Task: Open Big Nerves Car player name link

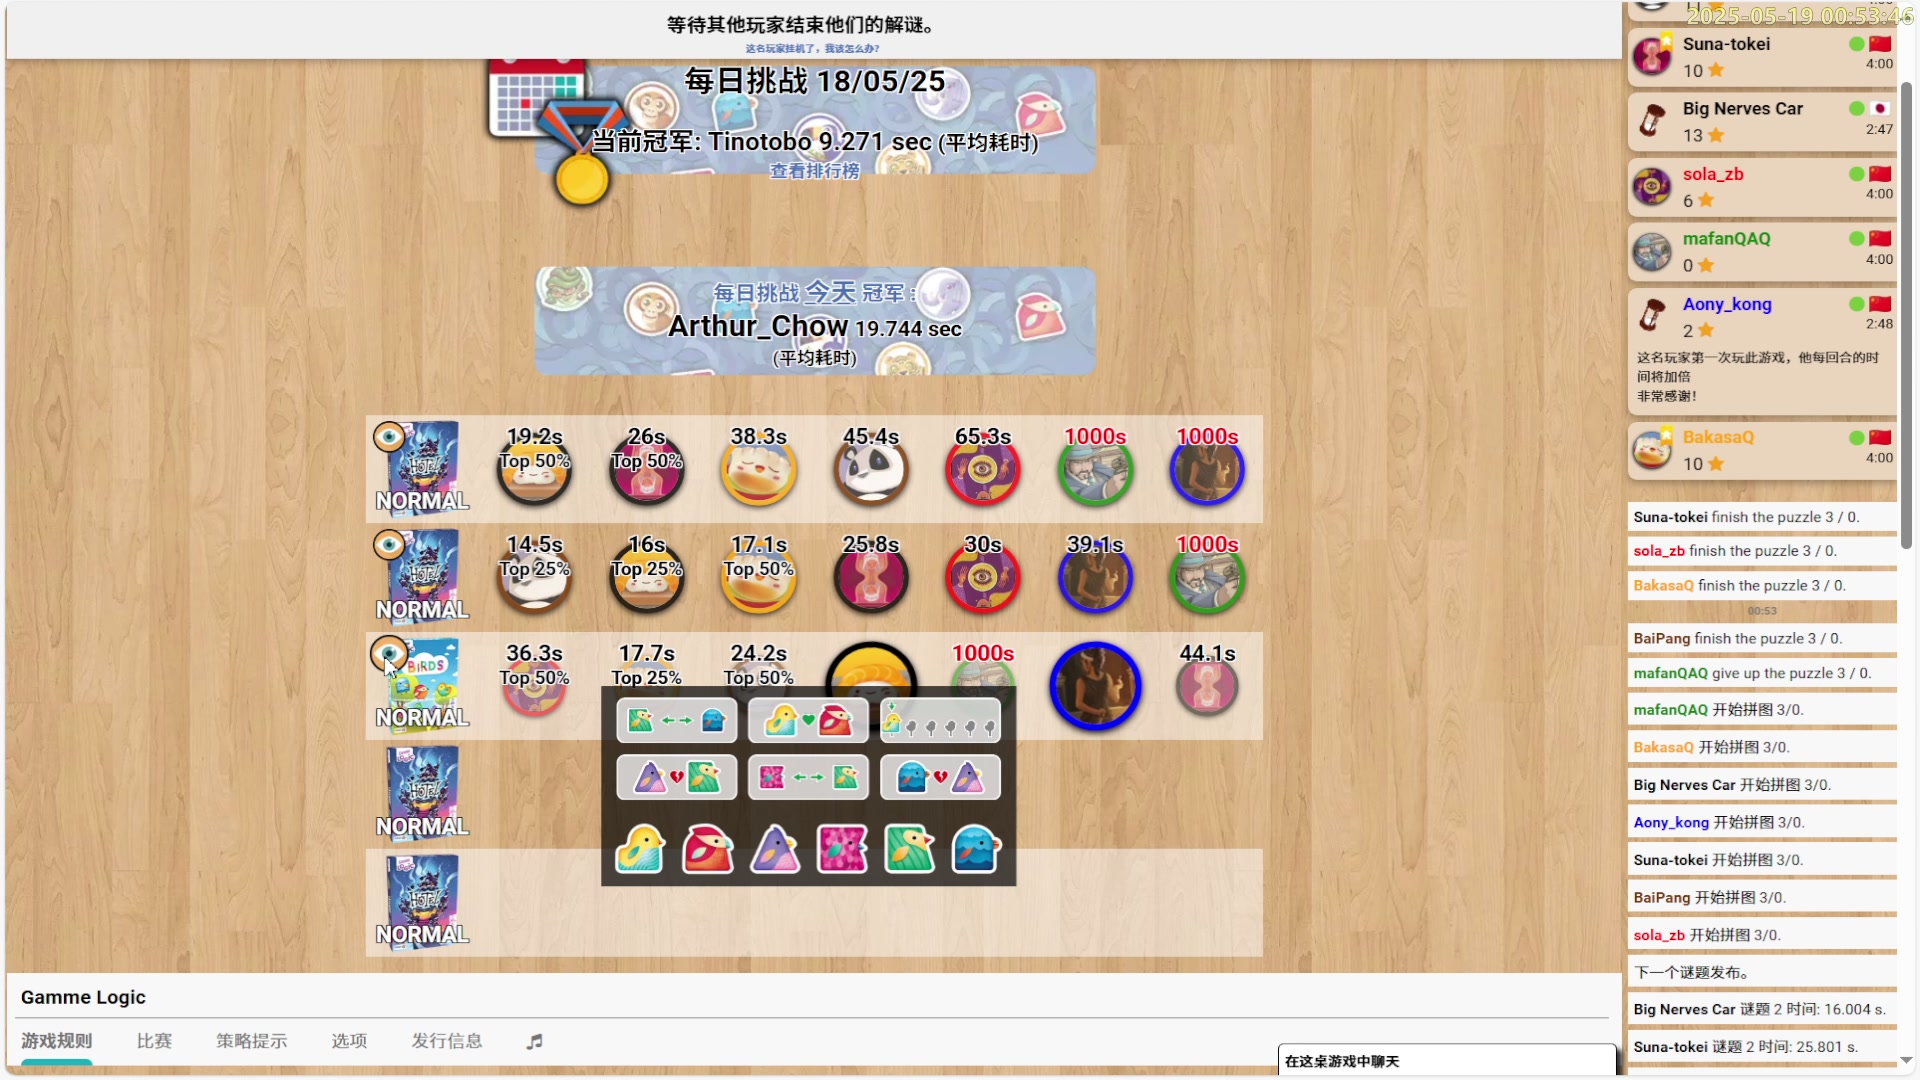Action: click(1742, 109)
